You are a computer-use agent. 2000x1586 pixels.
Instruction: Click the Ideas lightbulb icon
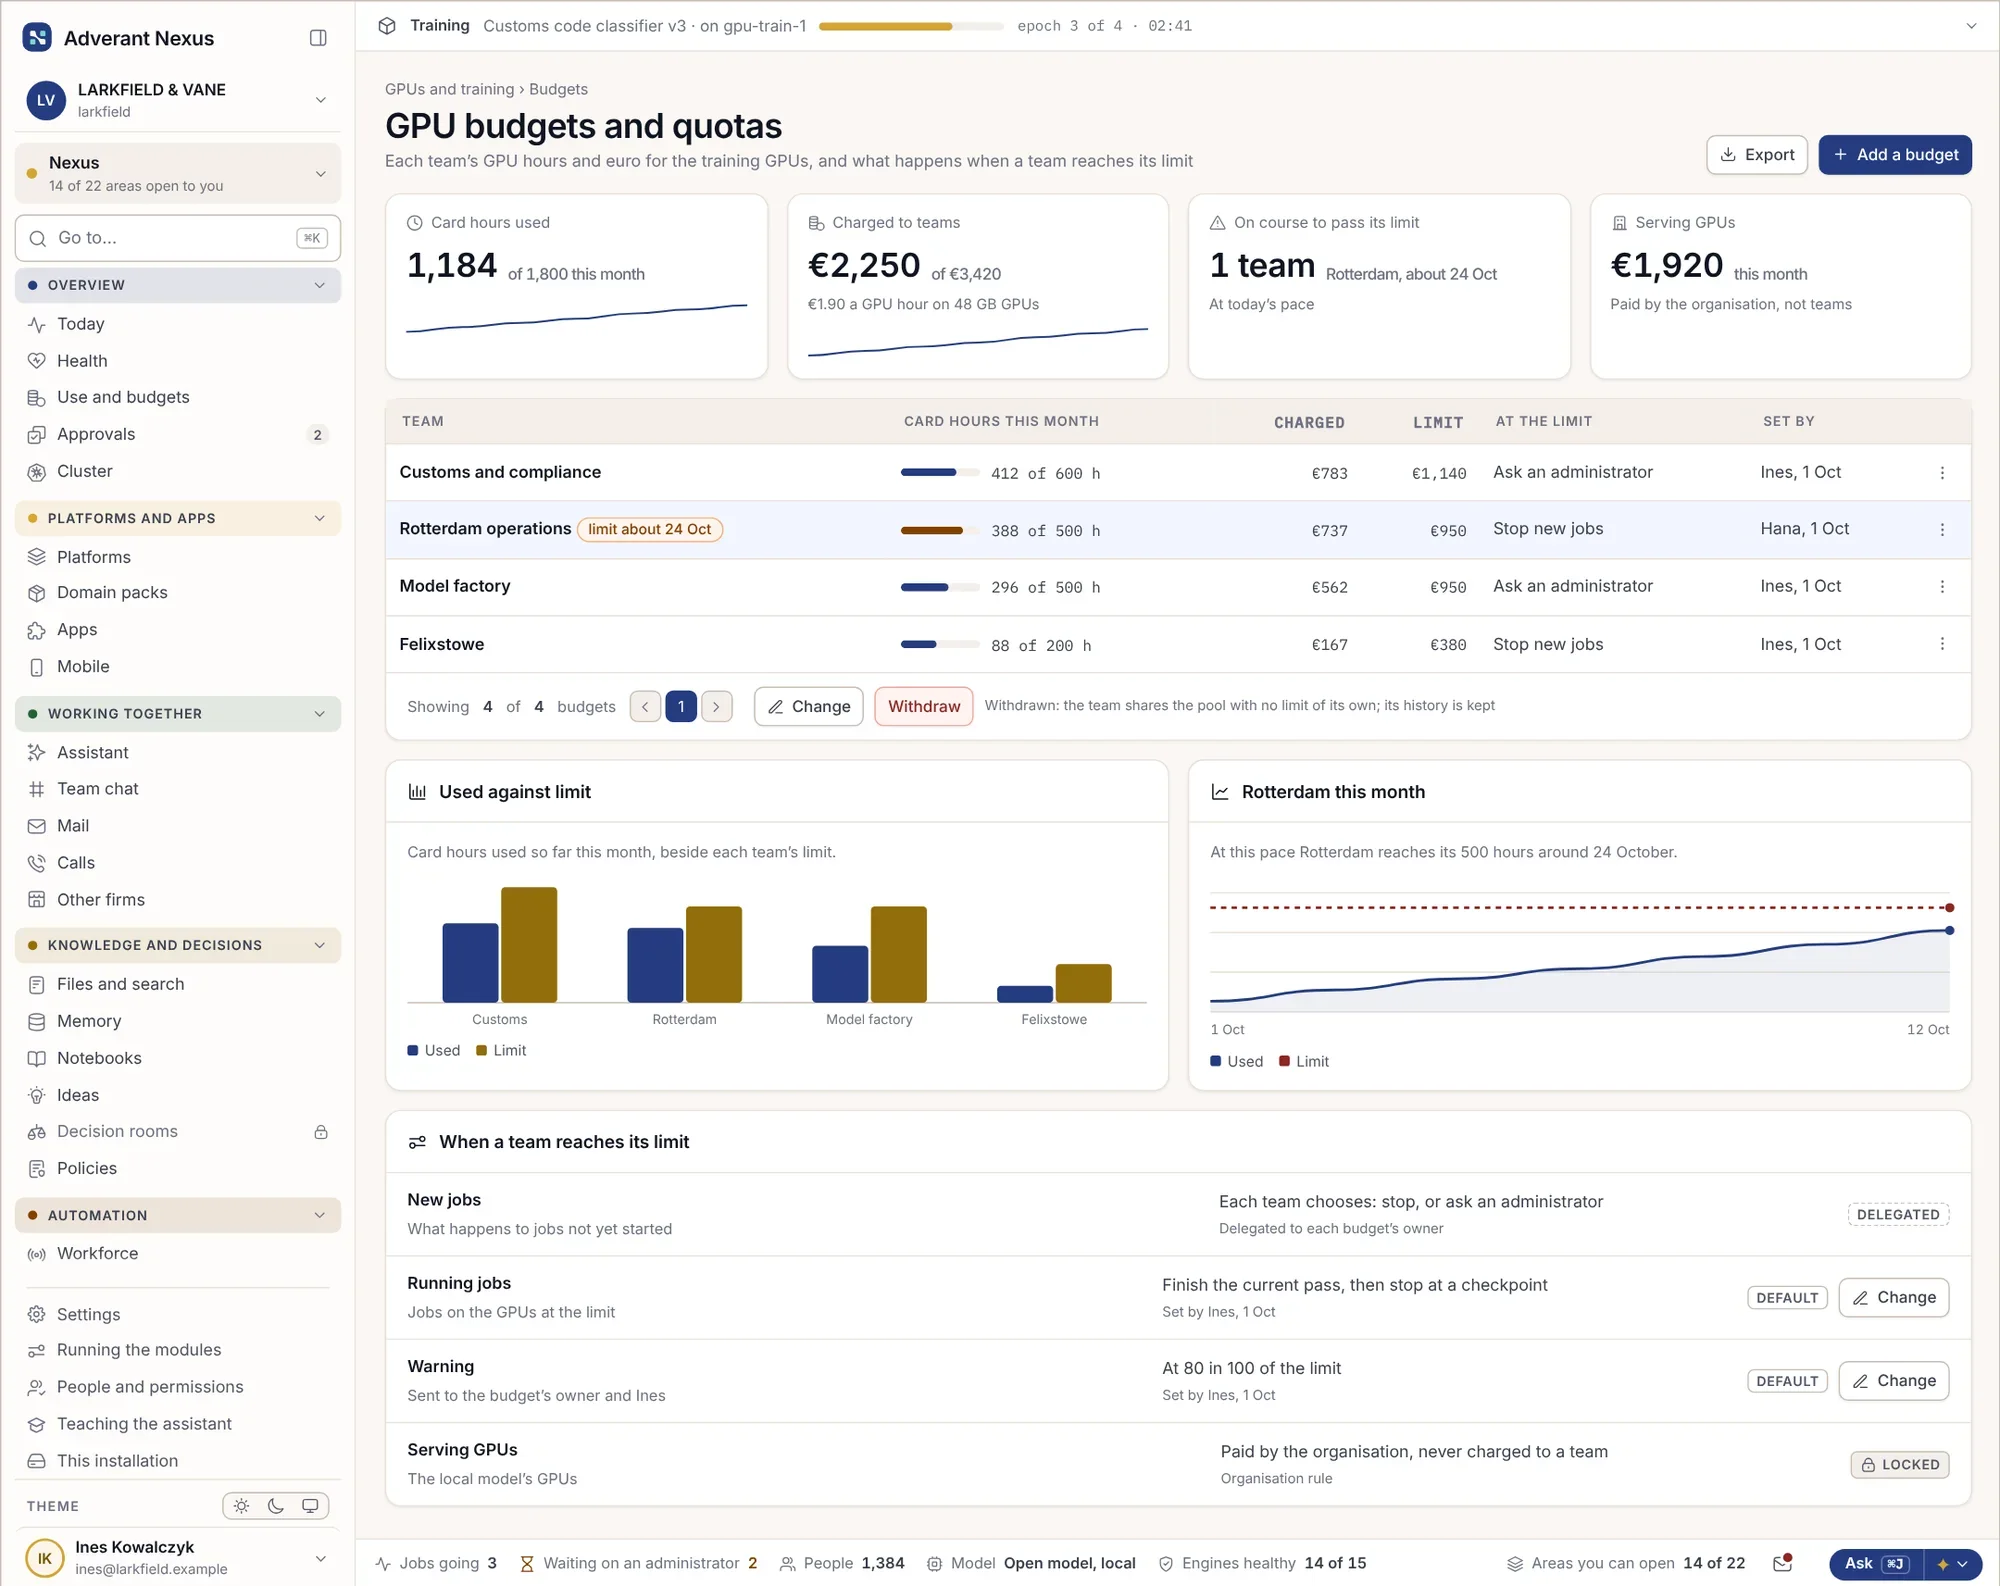tap(37, 1095)
